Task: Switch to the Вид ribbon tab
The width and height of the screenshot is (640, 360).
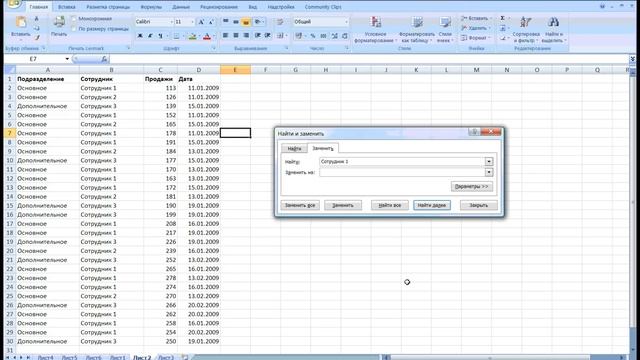Action: coord(253,7)
